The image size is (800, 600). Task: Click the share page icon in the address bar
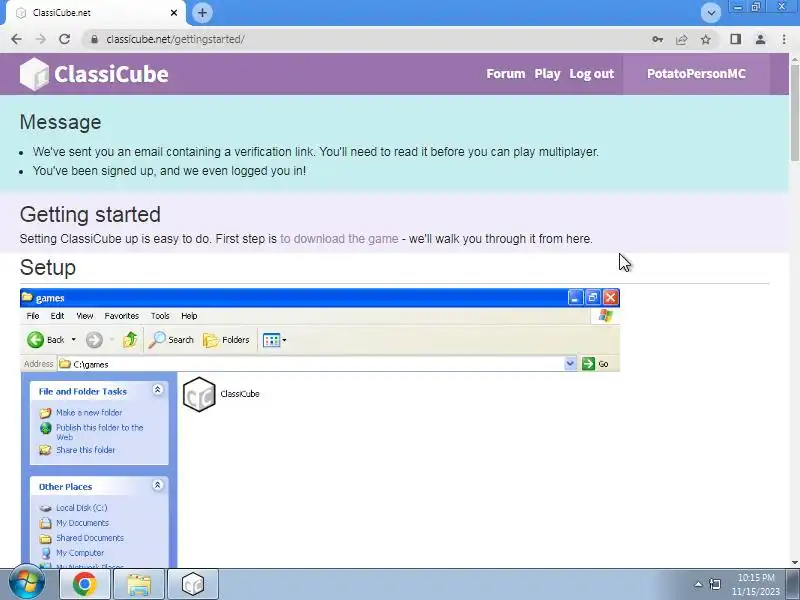682,39
